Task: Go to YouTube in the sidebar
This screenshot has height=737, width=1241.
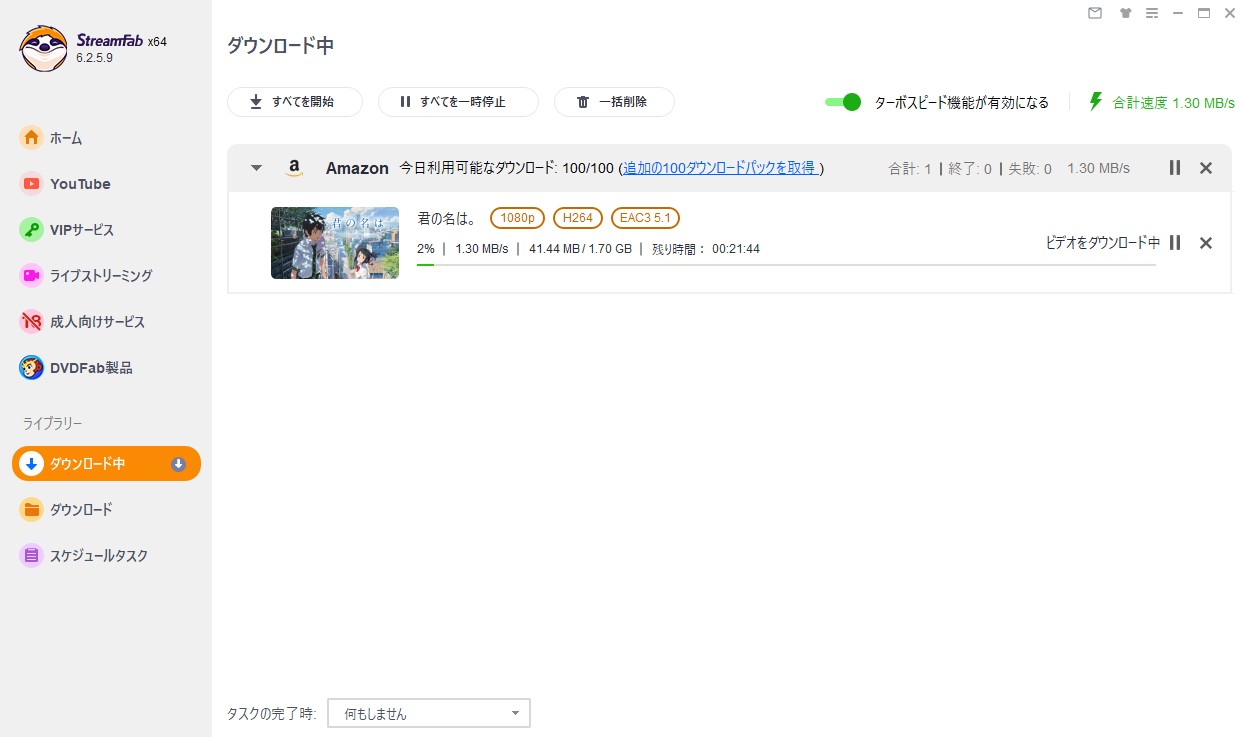Action: tap(80, 184)
